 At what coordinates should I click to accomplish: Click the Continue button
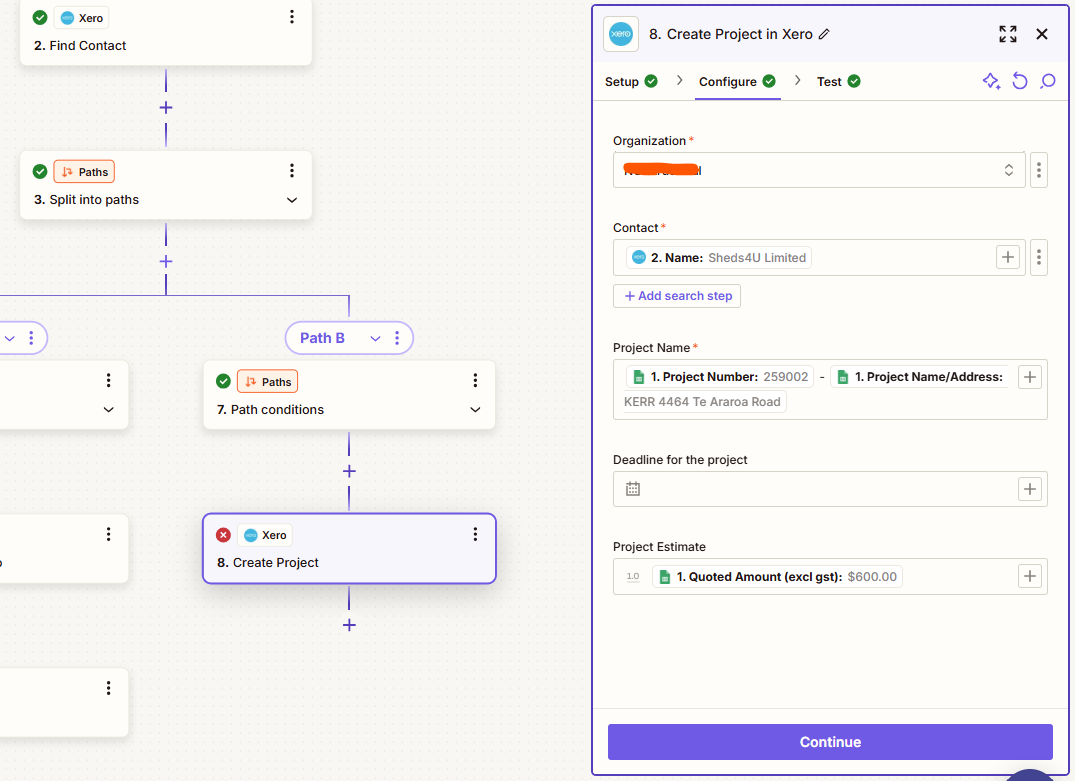(x=830, y=742)
